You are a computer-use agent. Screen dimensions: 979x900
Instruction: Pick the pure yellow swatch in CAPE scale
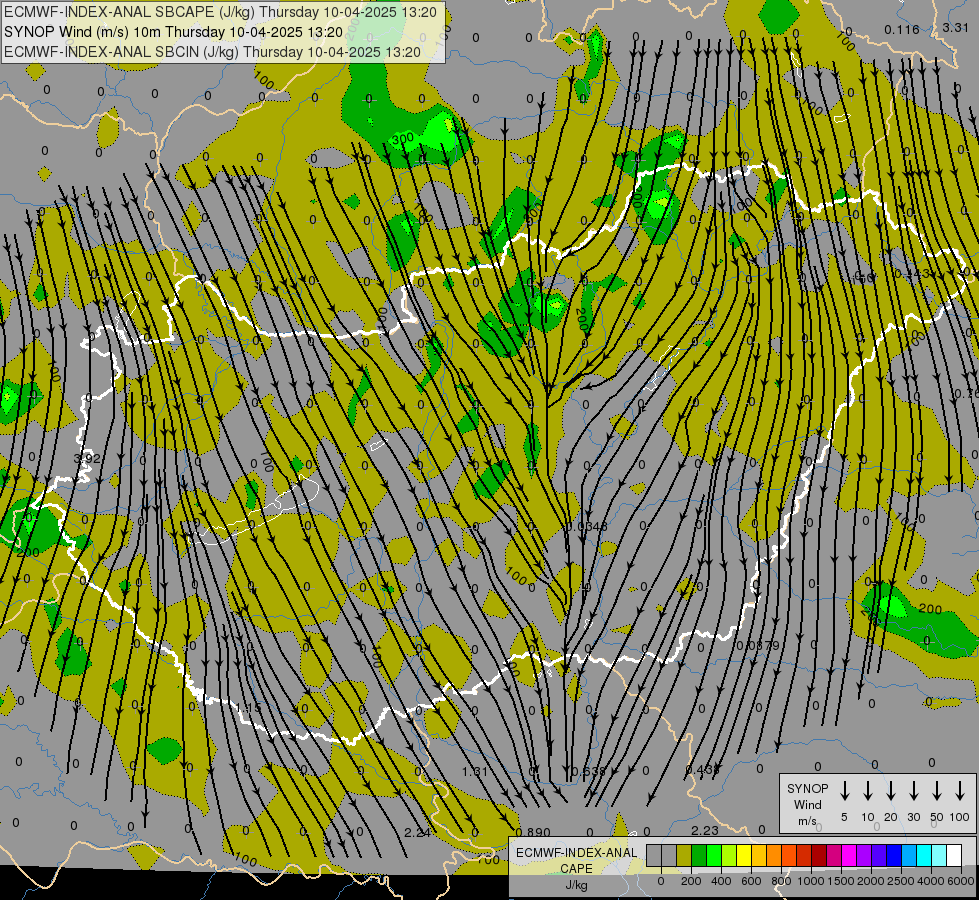click(744, 855)
